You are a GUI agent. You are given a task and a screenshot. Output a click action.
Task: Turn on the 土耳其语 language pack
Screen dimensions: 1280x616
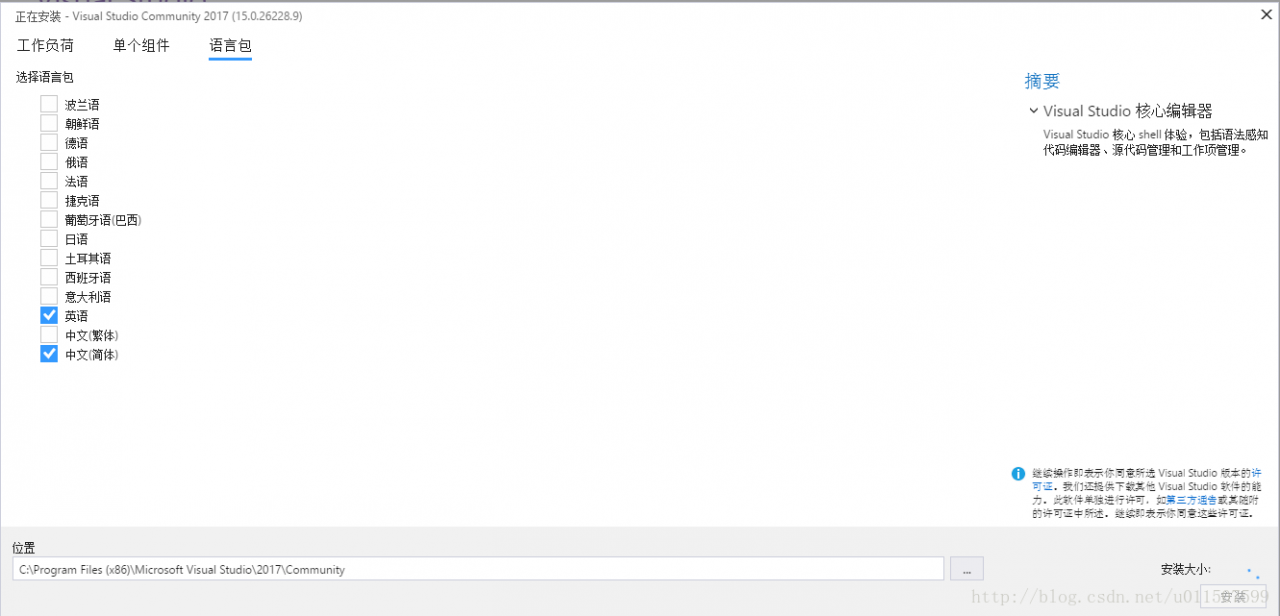(49, 258)
